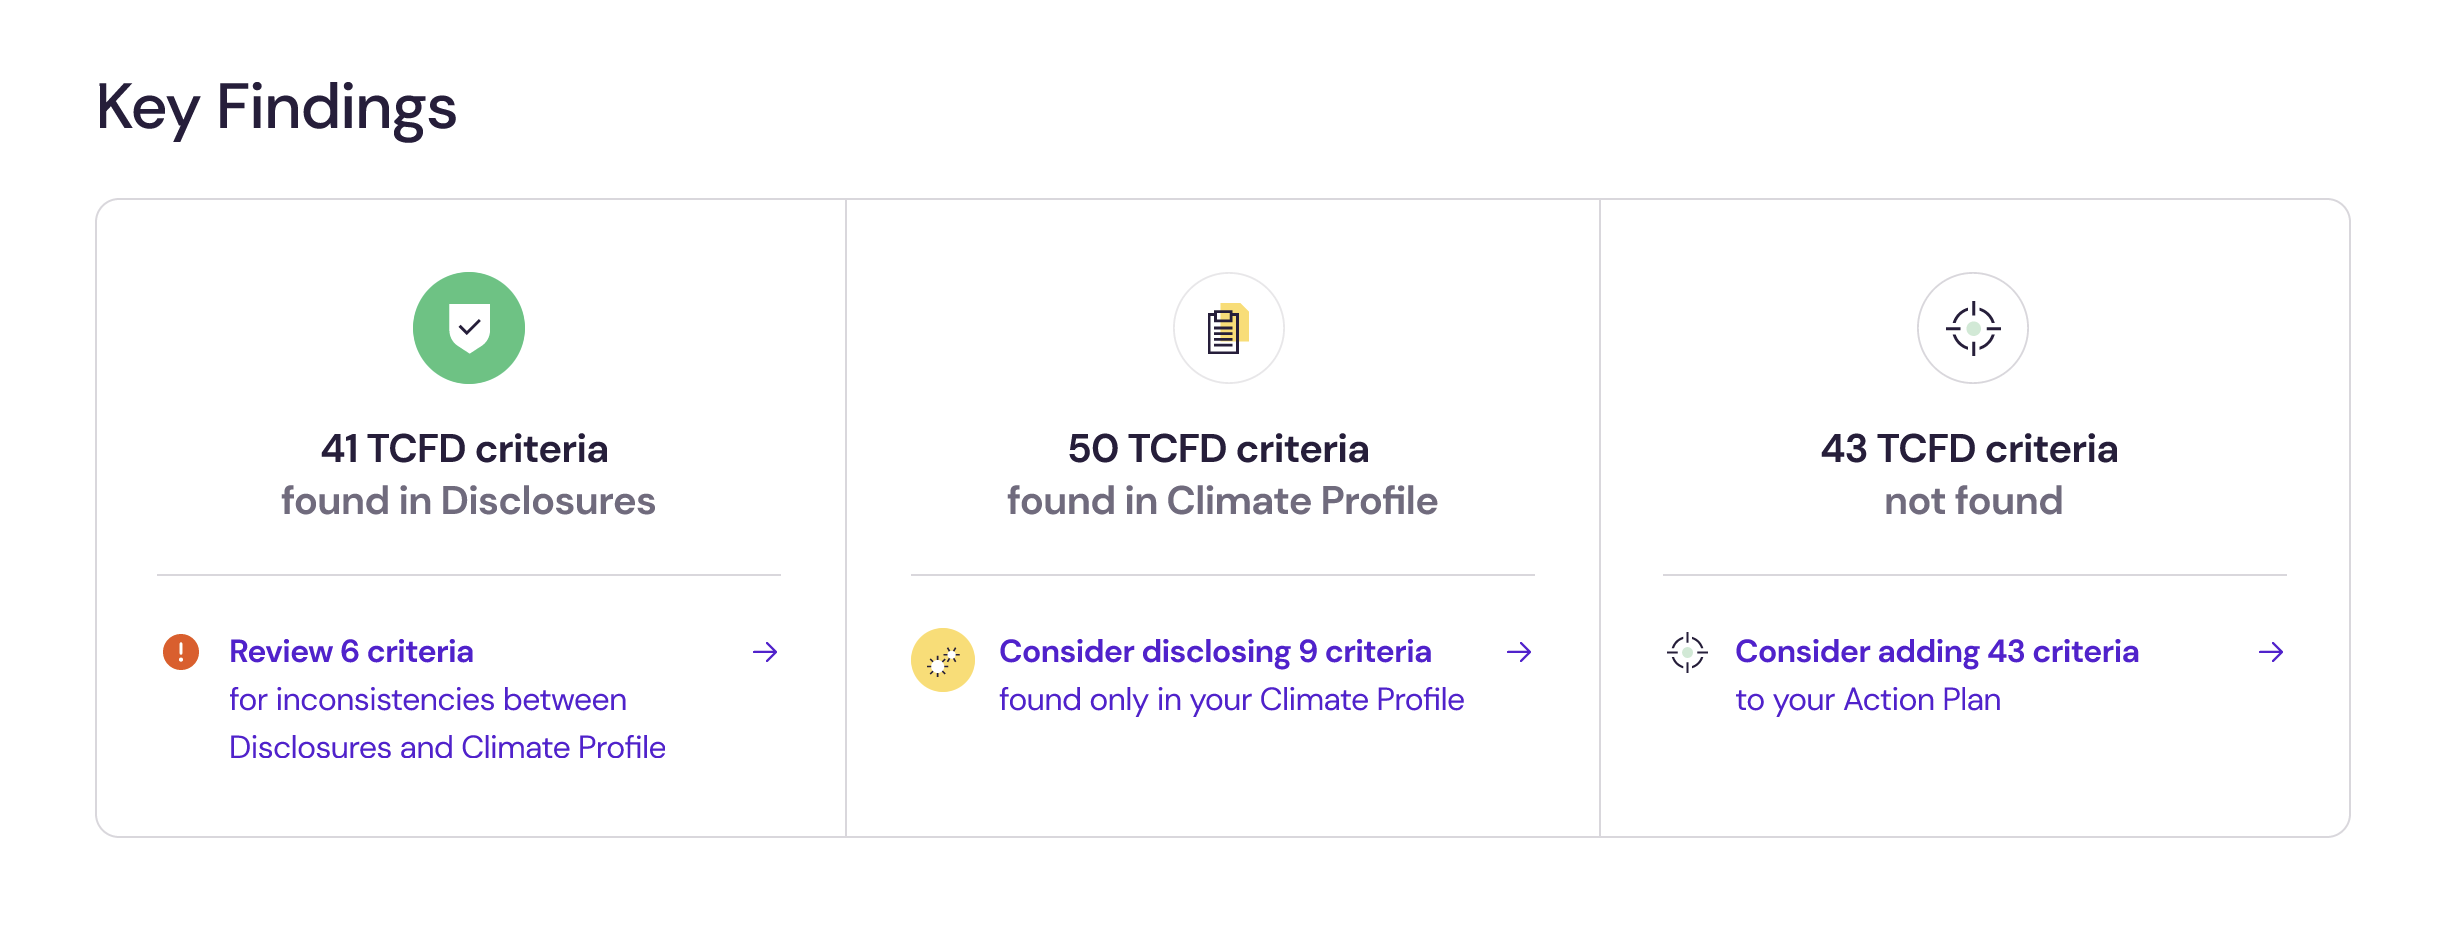Click the large crosshair target icon
The image size is (2453, 952).
click(x=1972, y=328)
